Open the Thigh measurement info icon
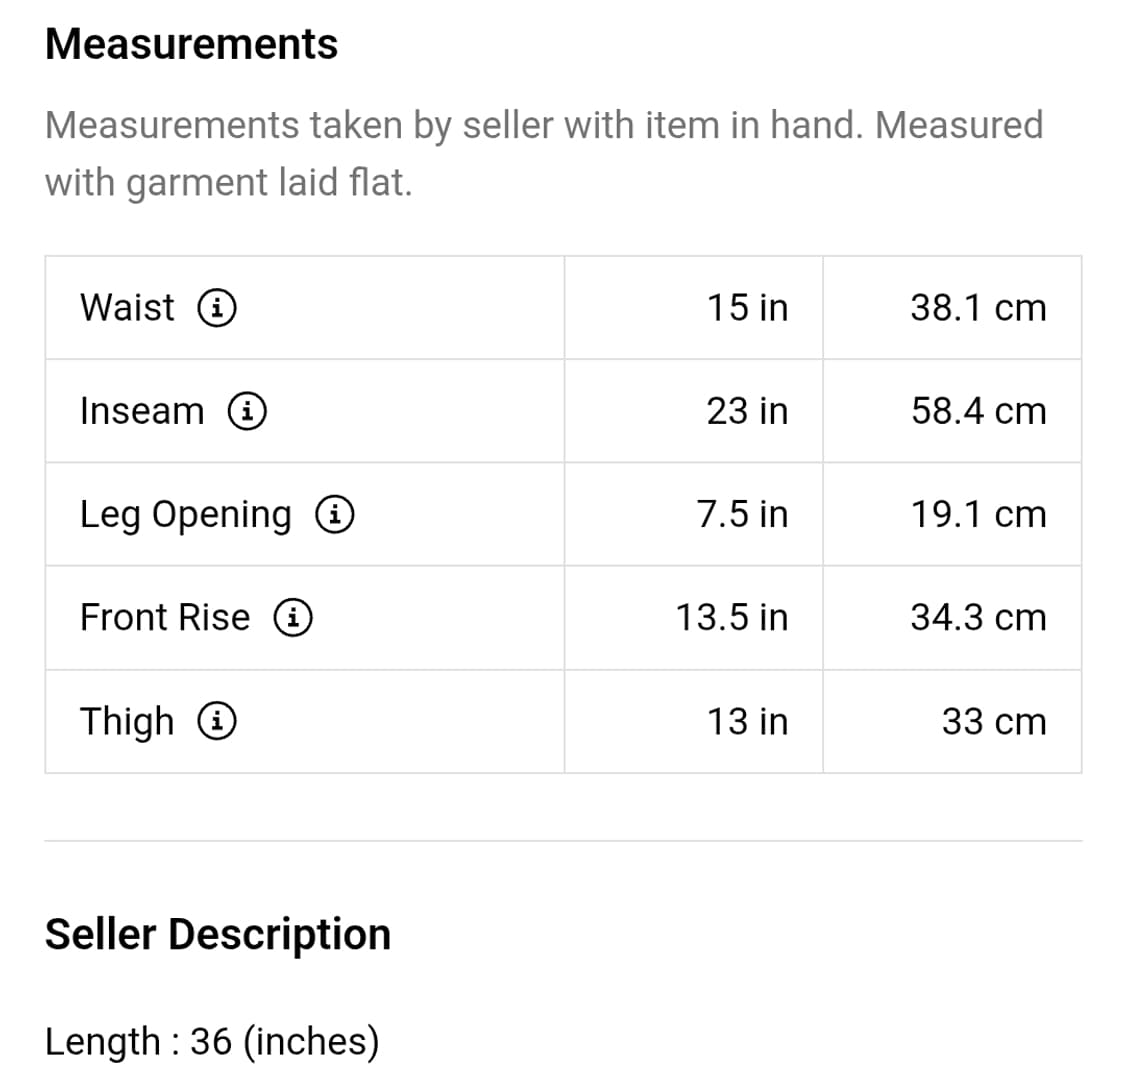The height and width of the screenshot is (1075, 1125). pos(217,721)
